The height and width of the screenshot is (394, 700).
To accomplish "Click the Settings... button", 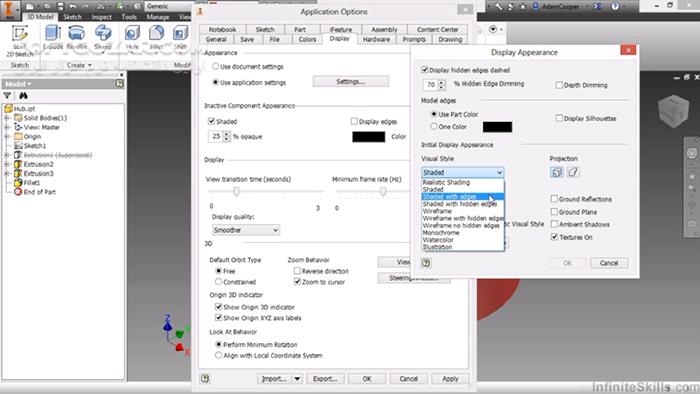I will pyautogui.click(x=350, y=82).
